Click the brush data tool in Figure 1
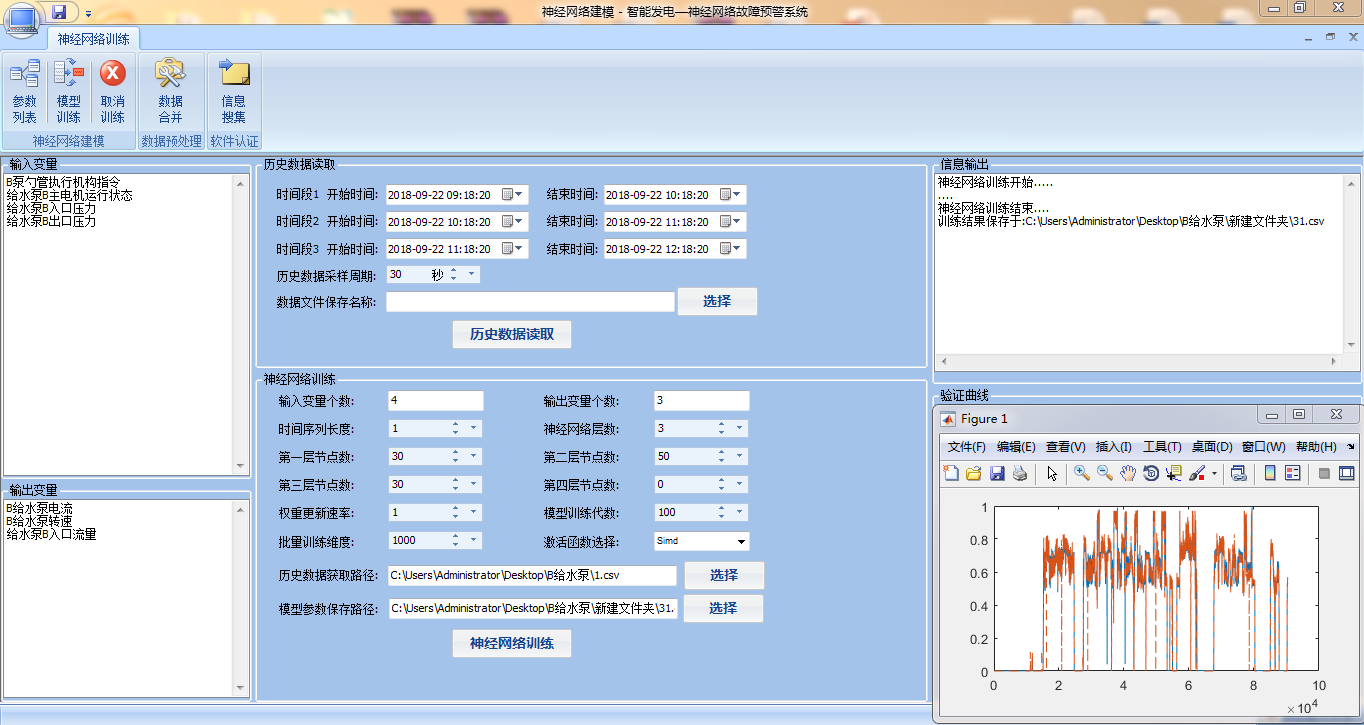 click(x=1197, y=473)
